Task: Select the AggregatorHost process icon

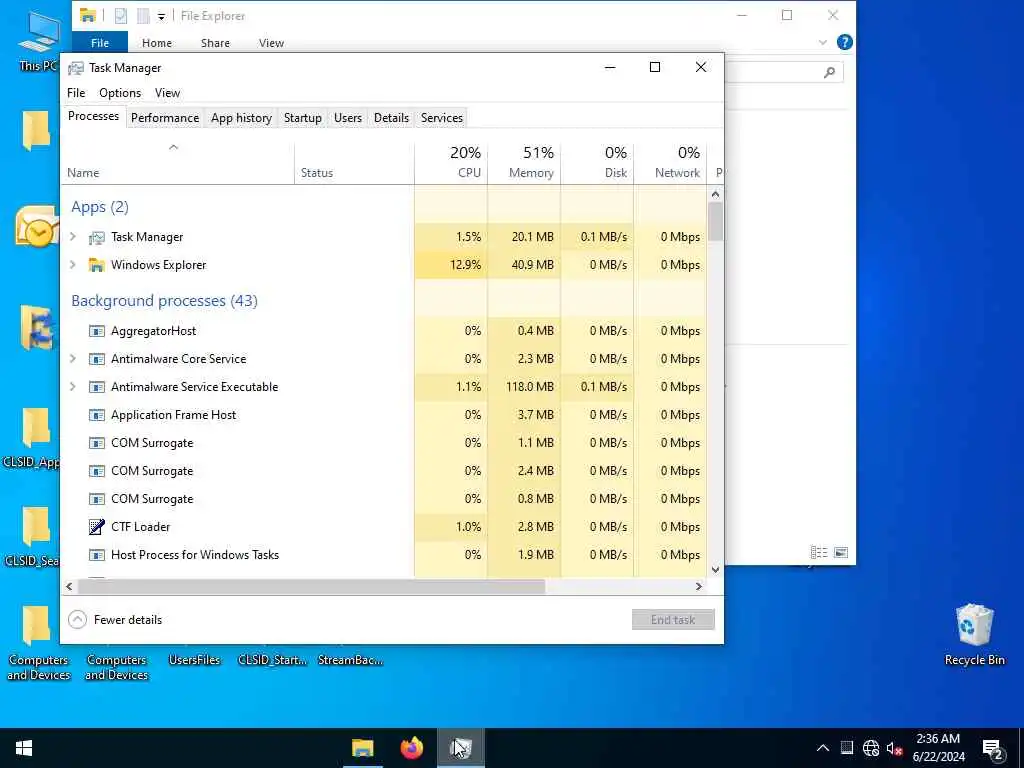Action: [97, 331]
